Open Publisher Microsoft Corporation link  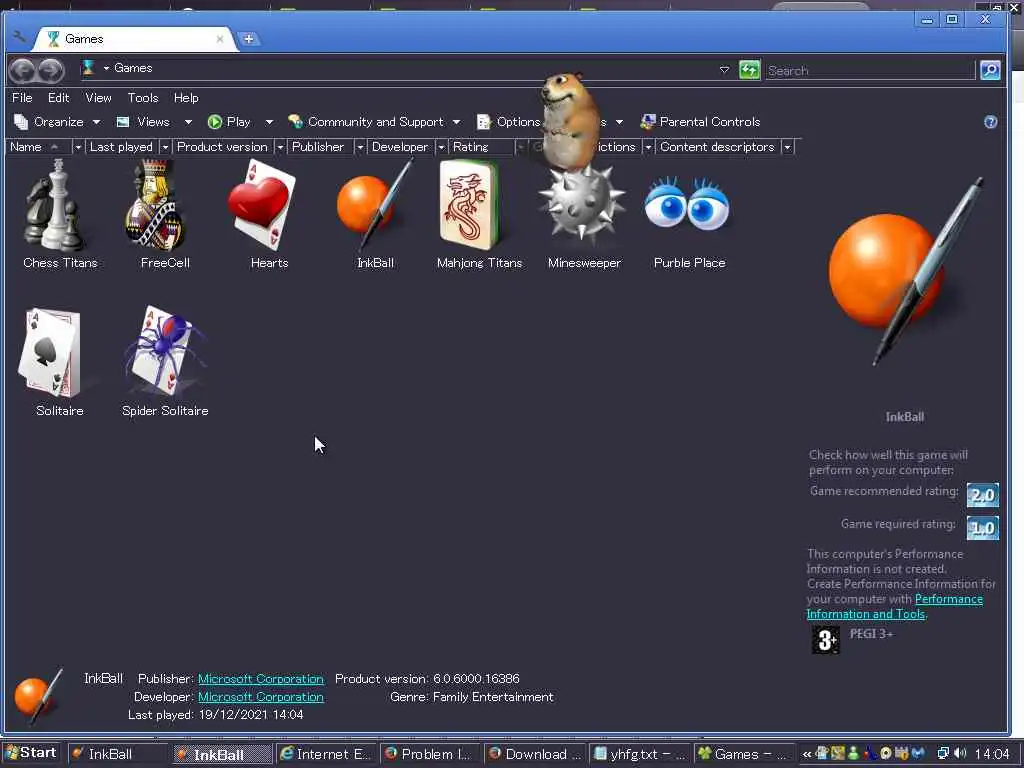pos(261,679)
